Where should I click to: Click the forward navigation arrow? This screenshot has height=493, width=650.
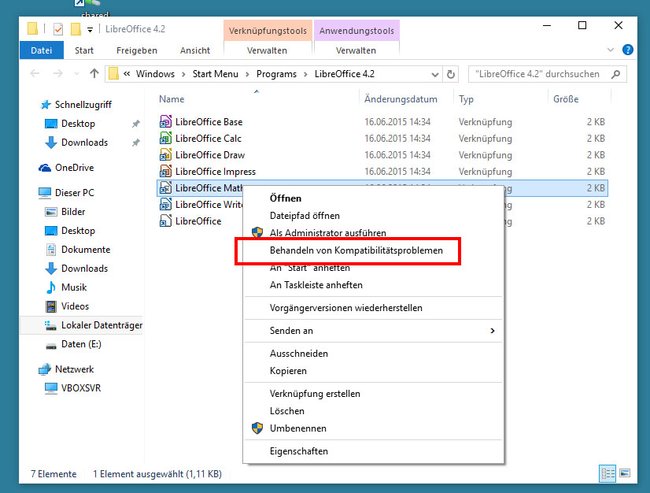pos(58,74)
